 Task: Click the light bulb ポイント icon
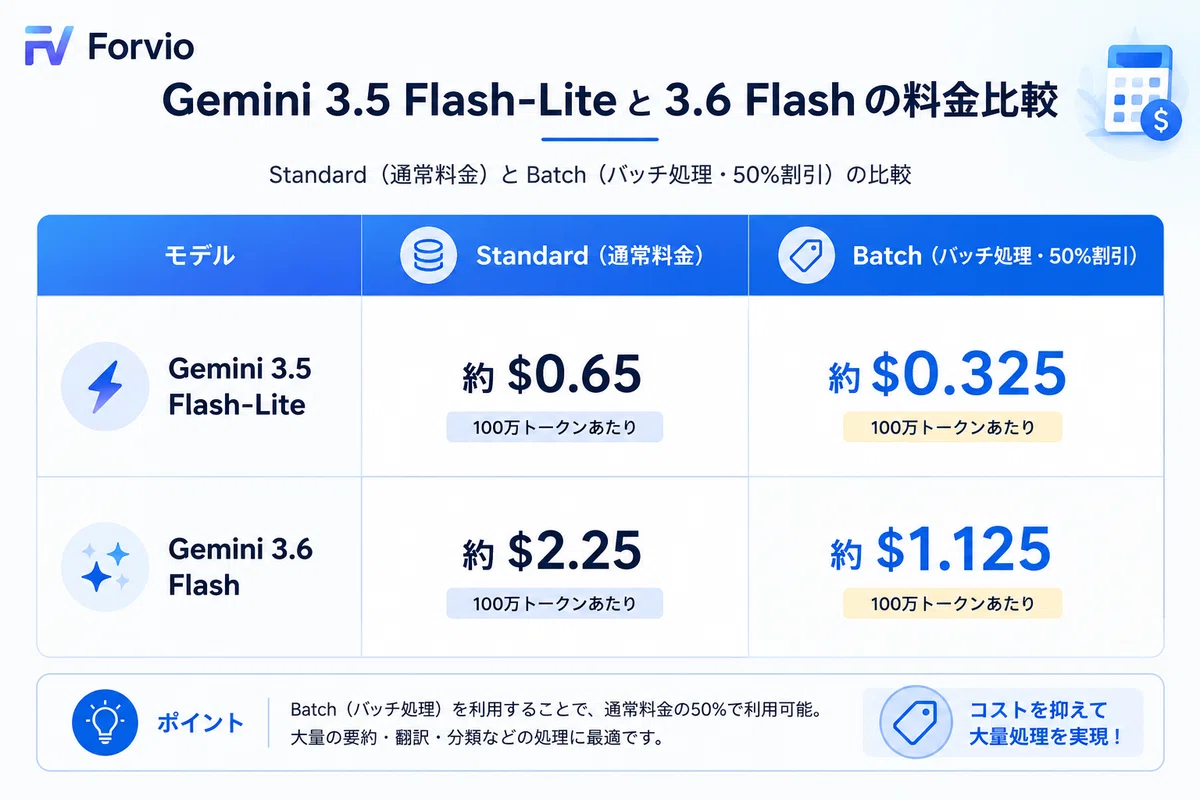click(104, 723)
